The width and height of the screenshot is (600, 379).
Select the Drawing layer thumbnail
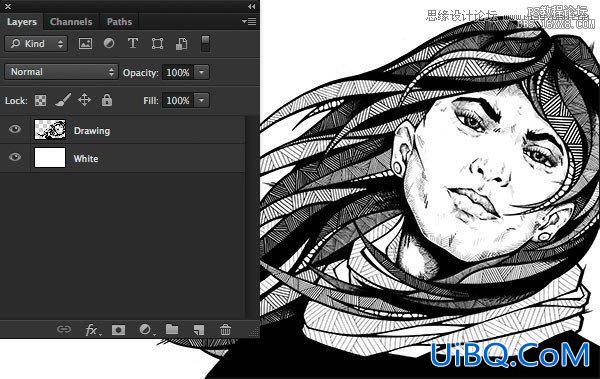(50, 129)
